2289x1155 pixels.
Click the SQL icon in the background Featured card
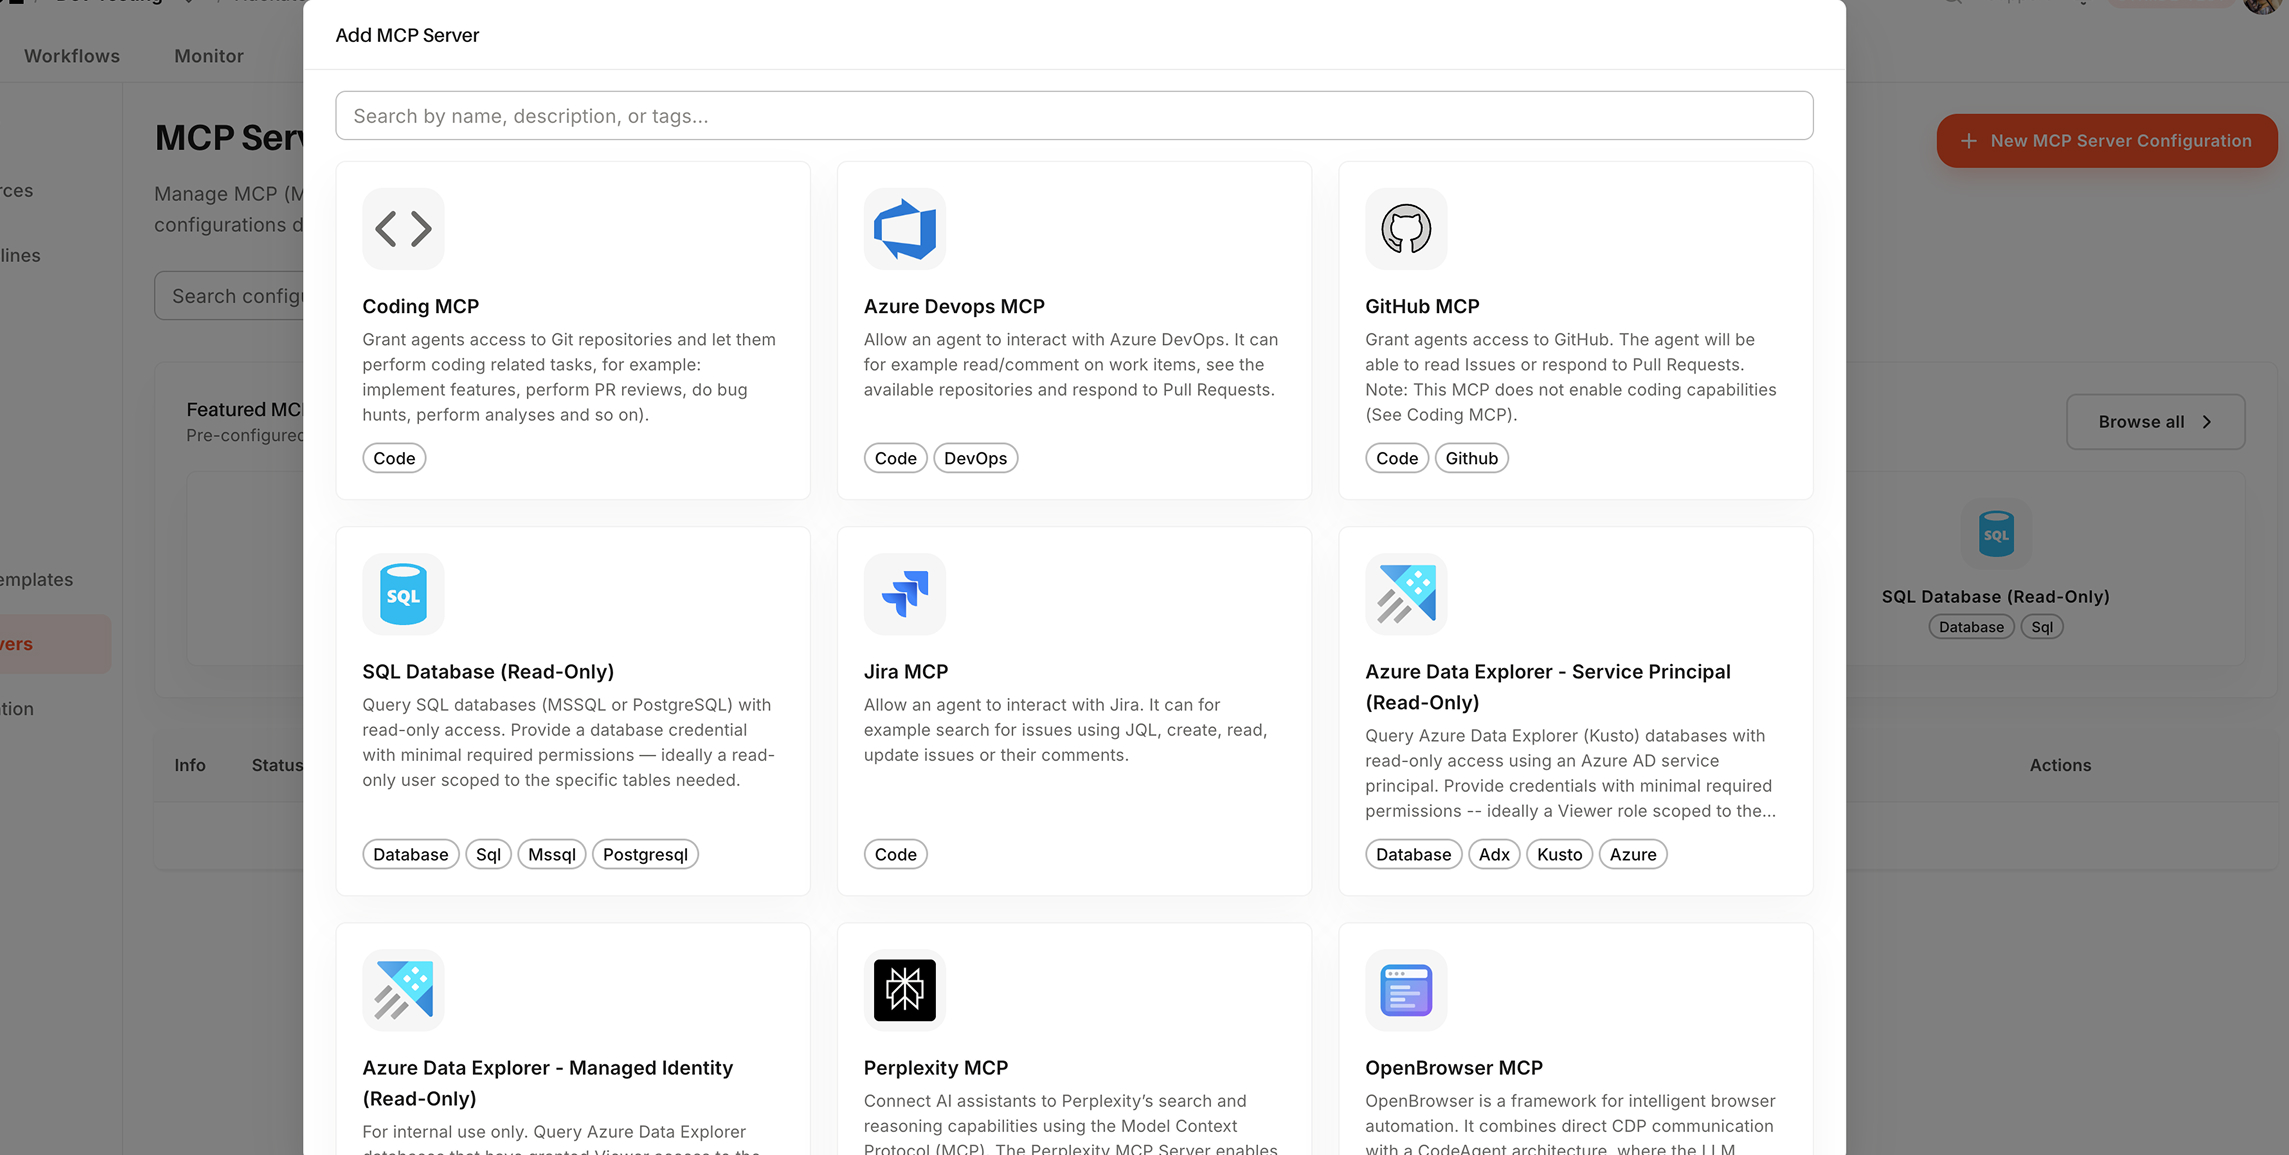pos(1996,534)
